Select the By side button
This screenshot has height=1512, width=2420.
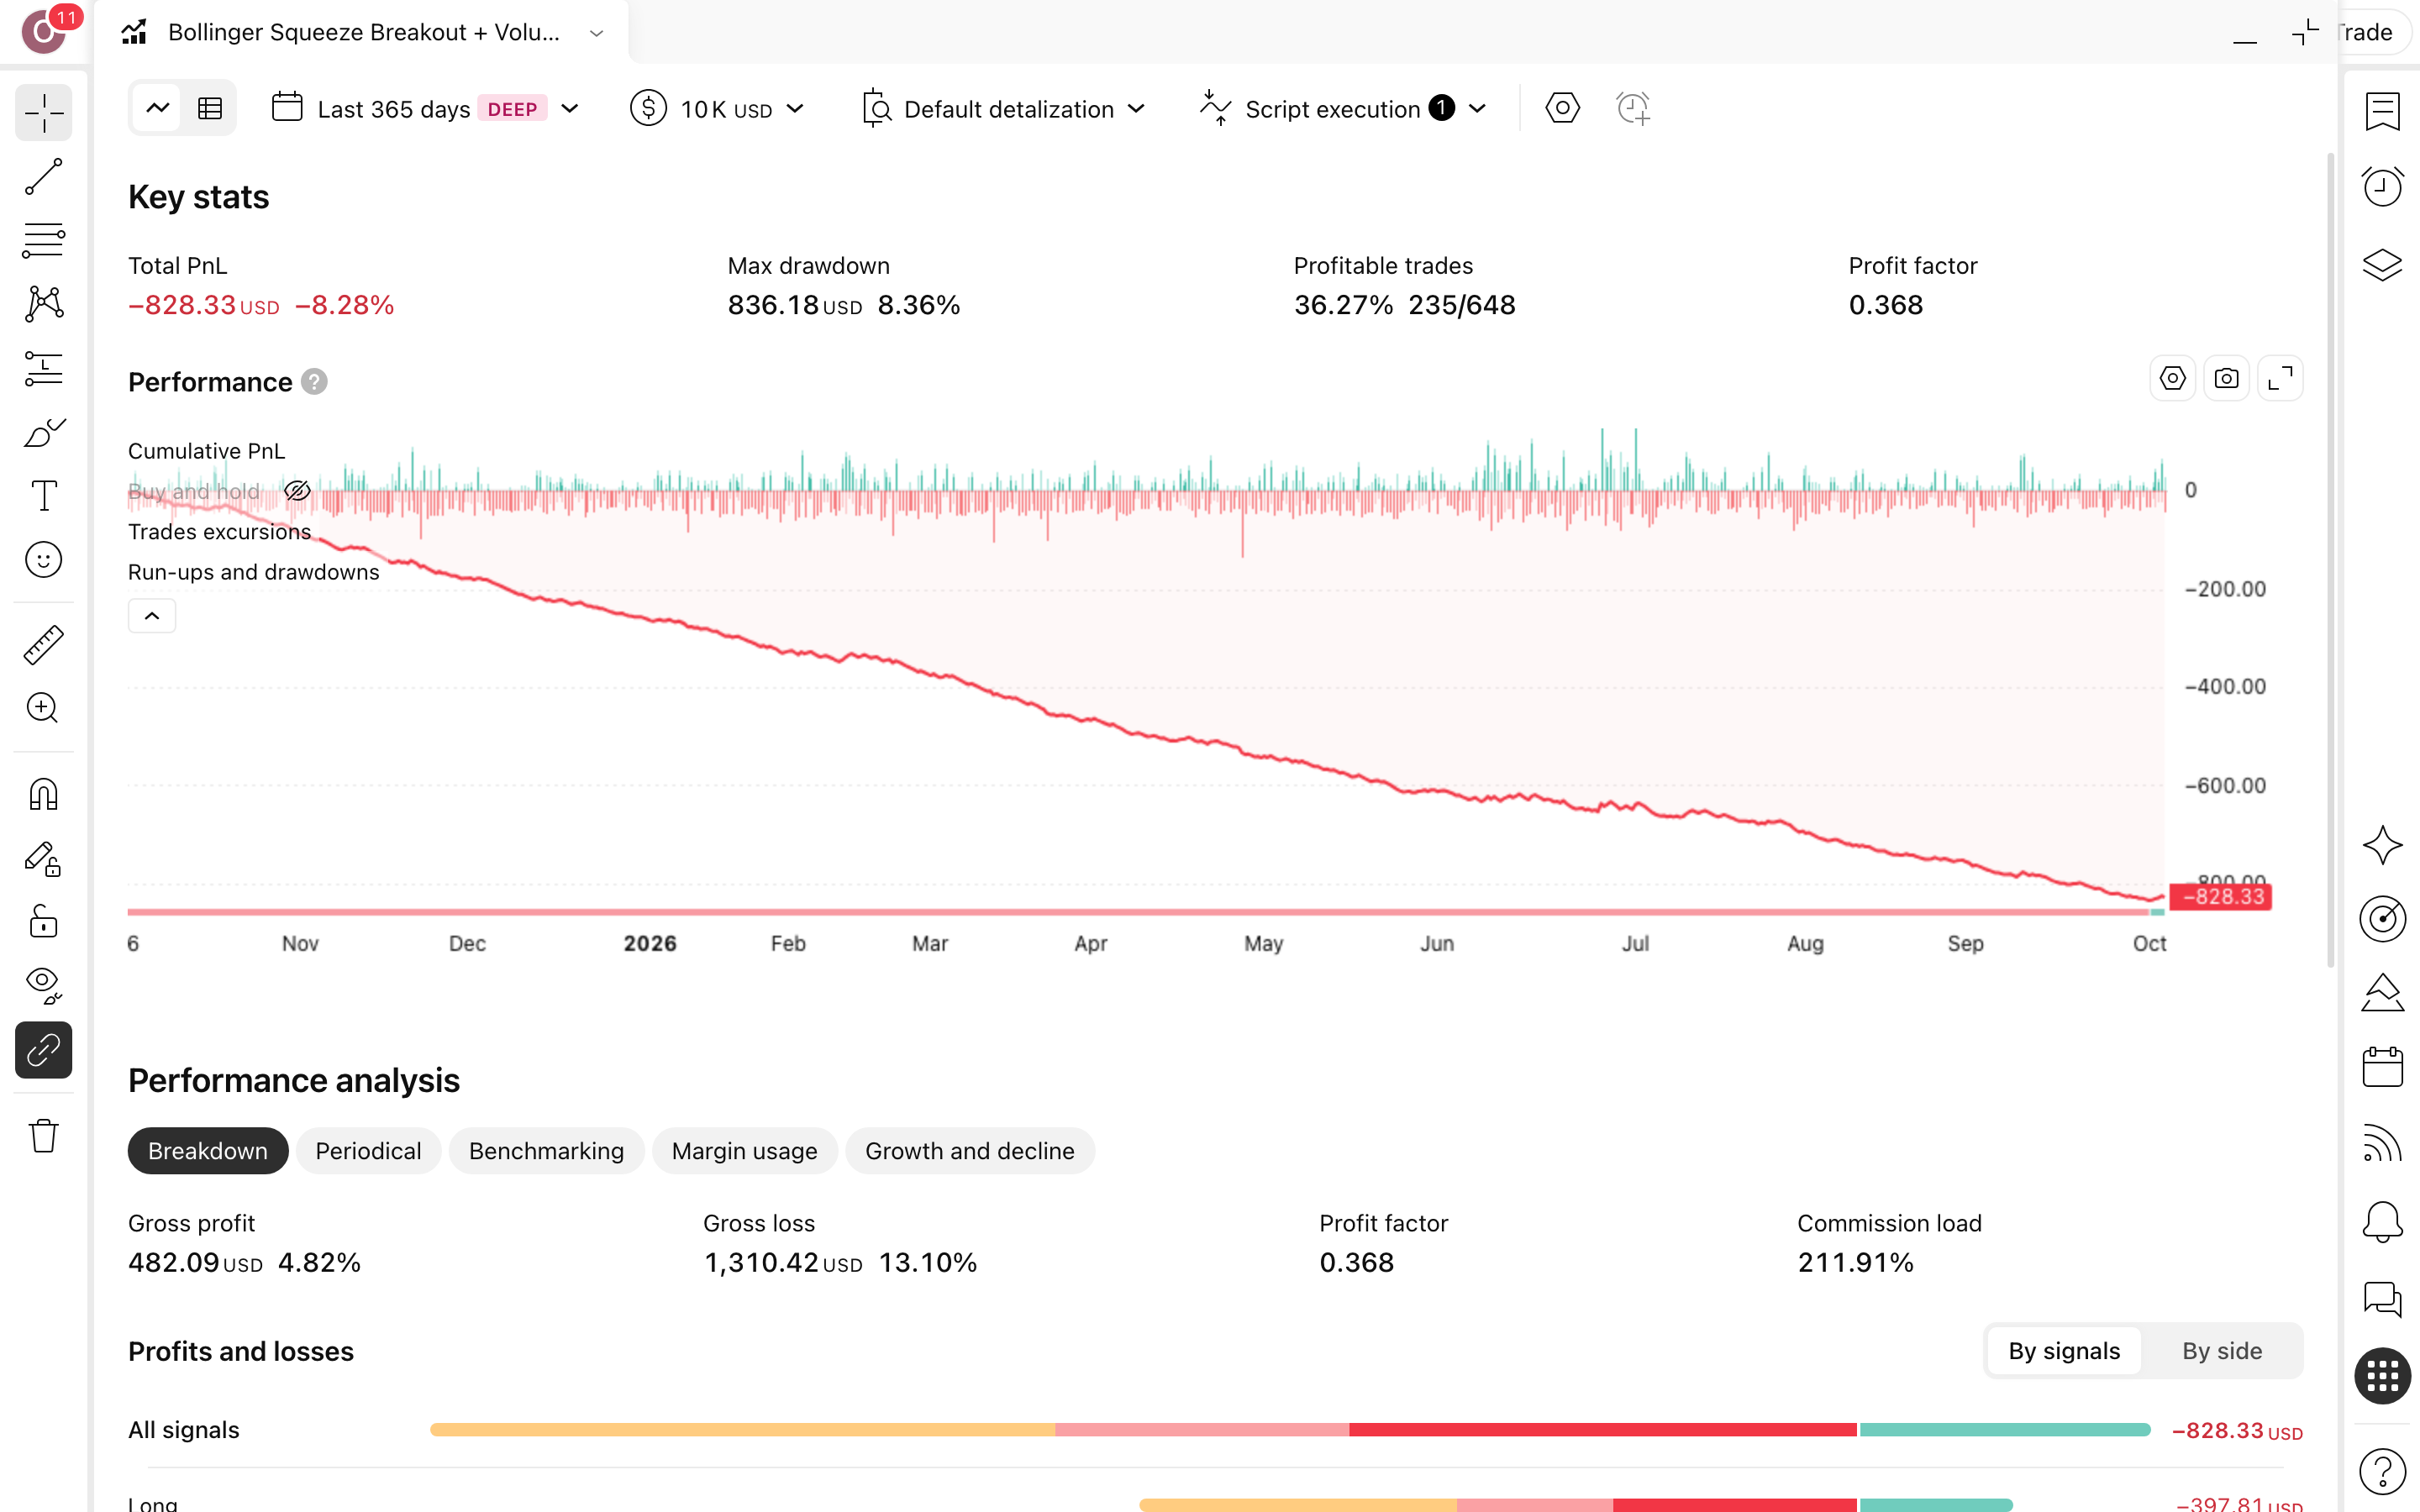click(x=2222, y=1351)
